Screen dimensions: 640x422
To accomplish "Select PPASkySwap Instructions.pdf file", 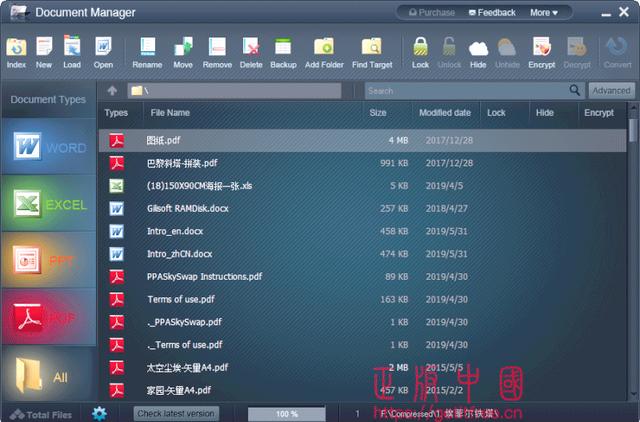I will (362, 277).
